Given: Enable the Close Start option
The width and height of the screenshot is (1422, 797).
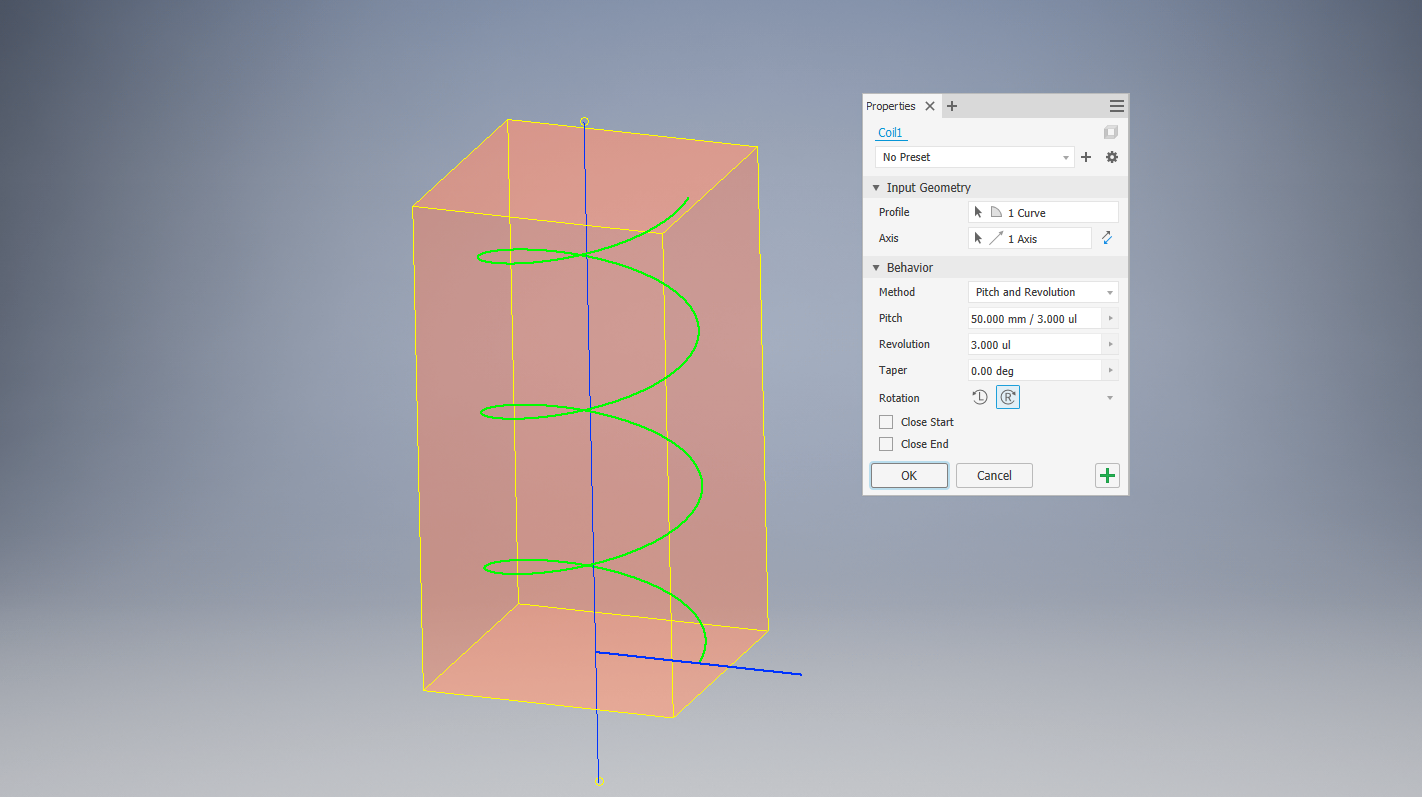Looking at the screenshot, I should coord(886,421).
